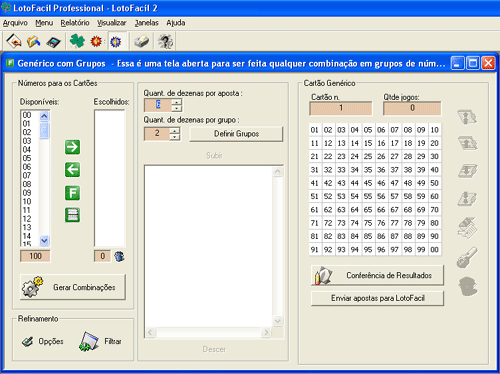Click the grey head silhouette icon

(x=468, y=286)
